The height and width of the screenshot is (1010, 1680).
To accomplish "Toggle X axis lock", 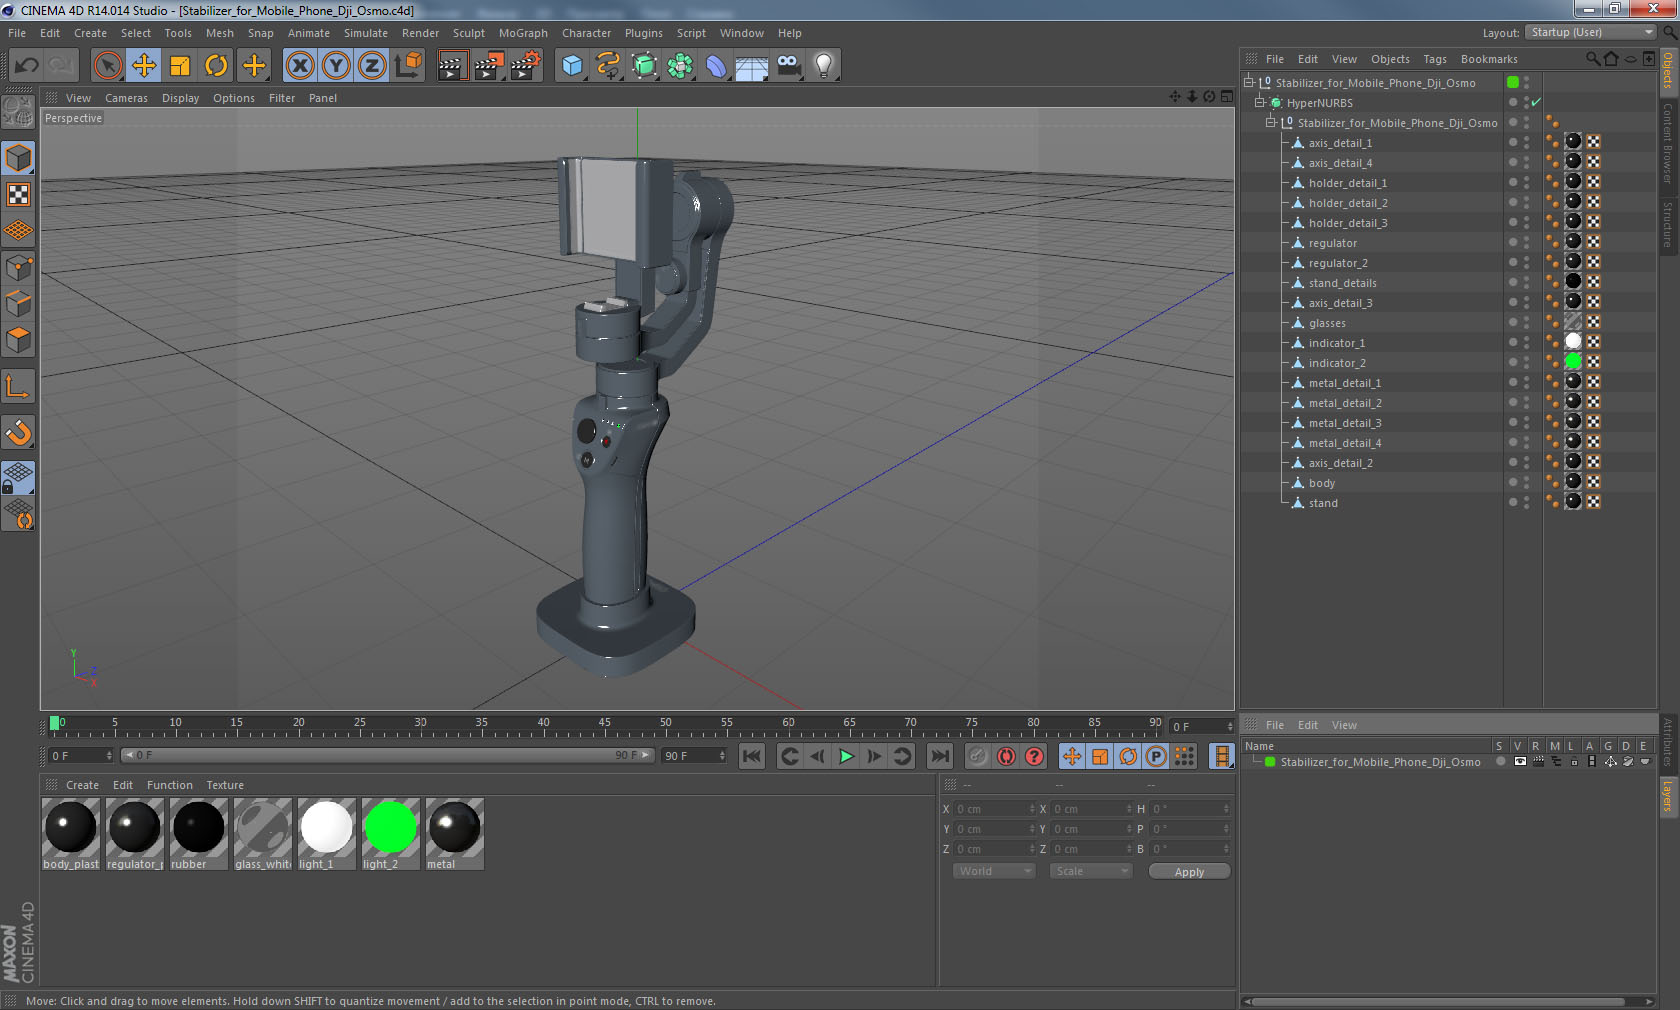I will [x=300, y=66].
